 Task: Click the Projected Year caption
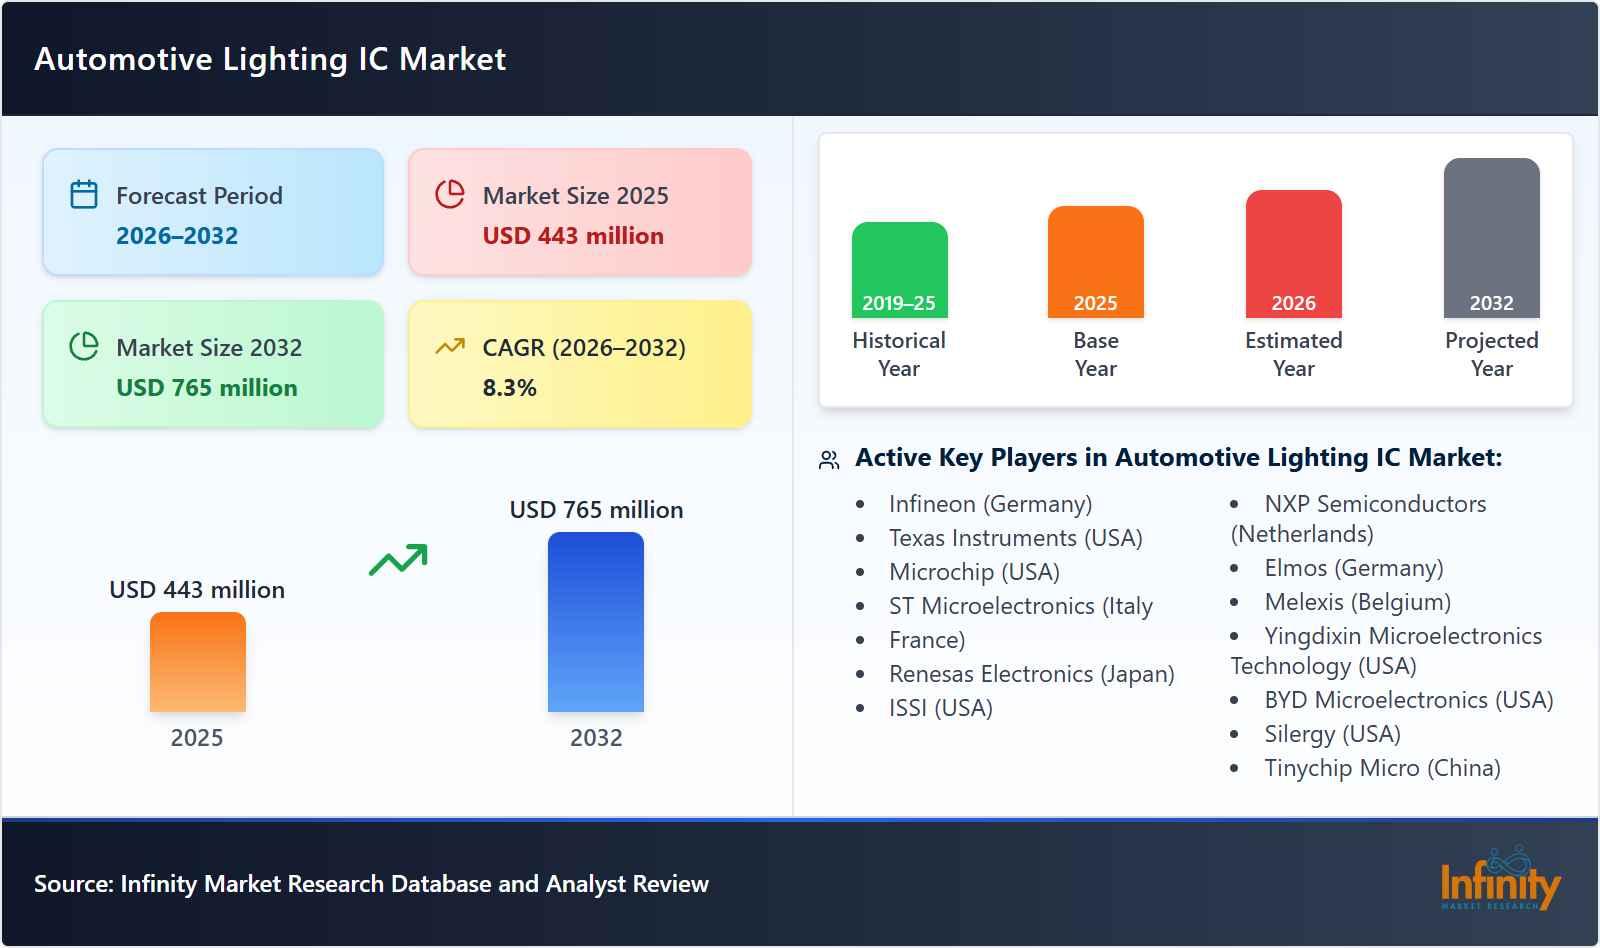[x=1491, y=354]
